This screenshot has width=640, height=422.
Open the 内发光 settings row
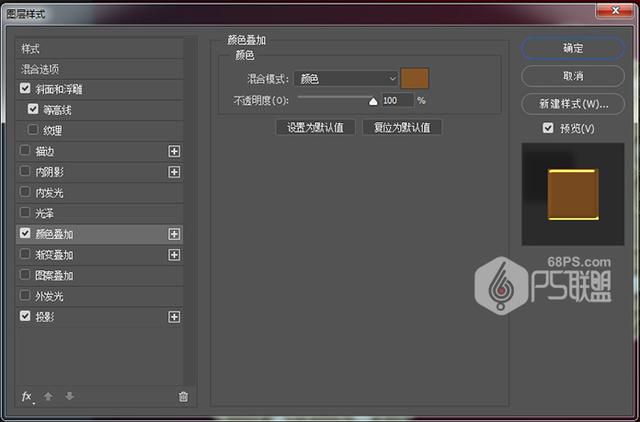coord(99,193)
